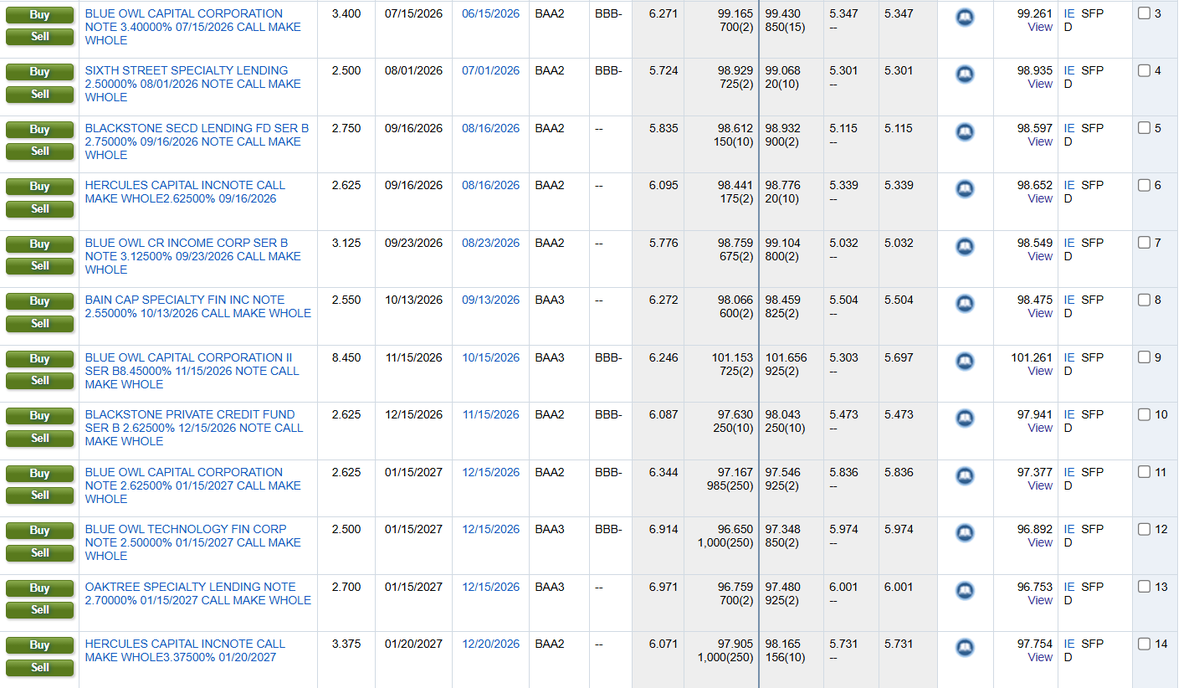This screenshot has height=688, width=1199.
Task: Buy the Blackstone Secd Lending note
Action: coord(40,129)
